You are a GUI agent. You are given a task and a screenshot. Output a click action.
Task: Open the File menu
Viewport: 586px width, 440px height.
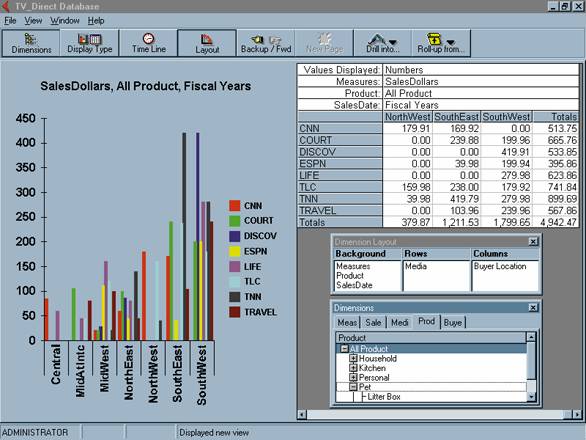(10, 21)
